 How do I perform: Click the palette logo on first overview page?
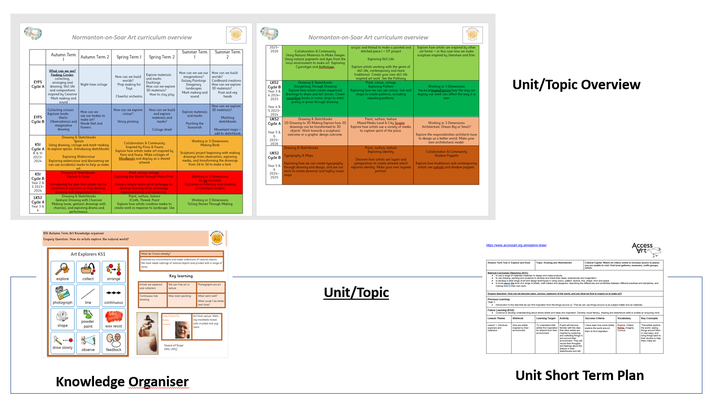(x=33, y=33)
